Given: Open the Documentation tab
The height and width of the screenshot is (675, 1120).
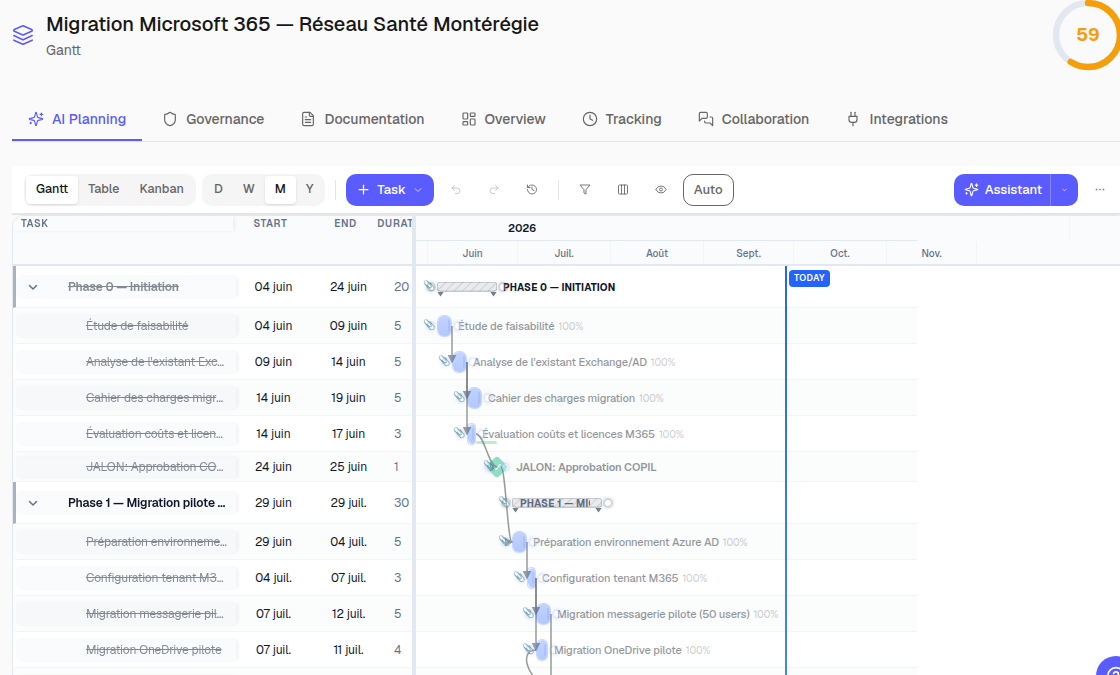Looking at the screenshot, I should coord(363,119).
